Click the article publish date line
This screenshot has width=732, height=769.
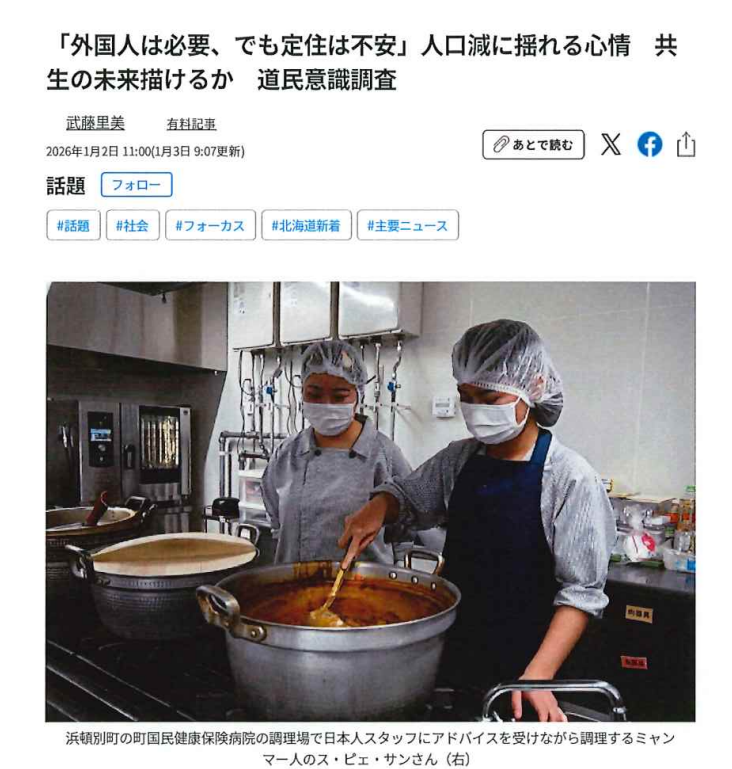[146, 151]
